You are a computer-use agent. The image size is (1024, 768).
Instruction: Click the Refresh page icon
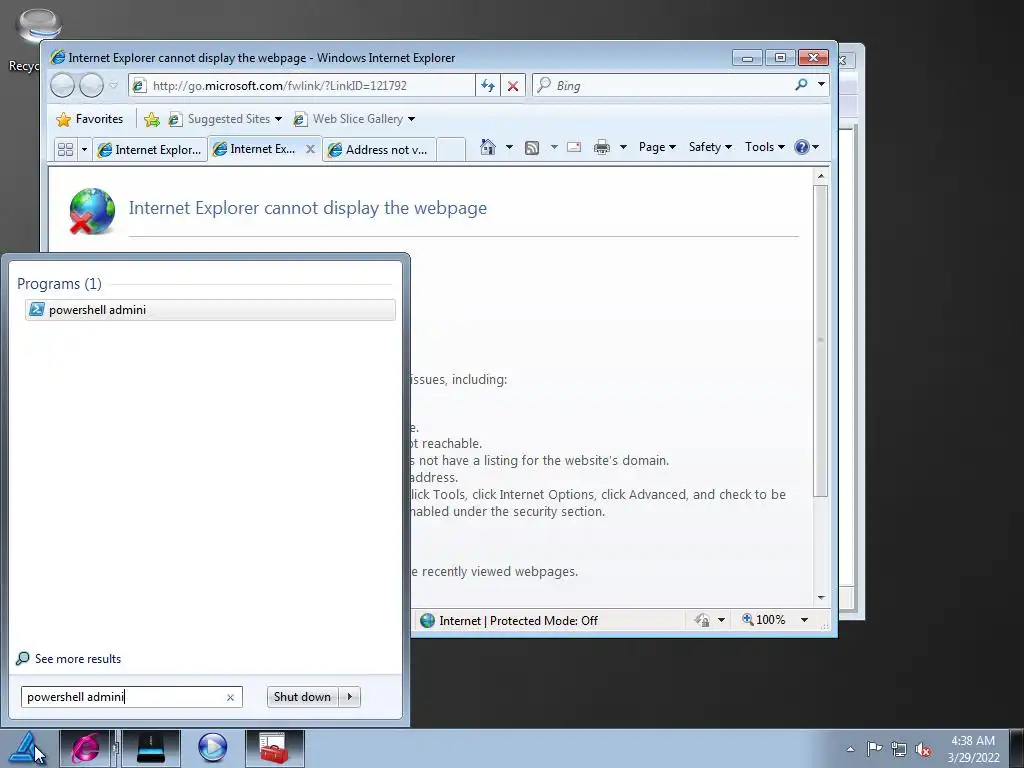coord(488,86)
